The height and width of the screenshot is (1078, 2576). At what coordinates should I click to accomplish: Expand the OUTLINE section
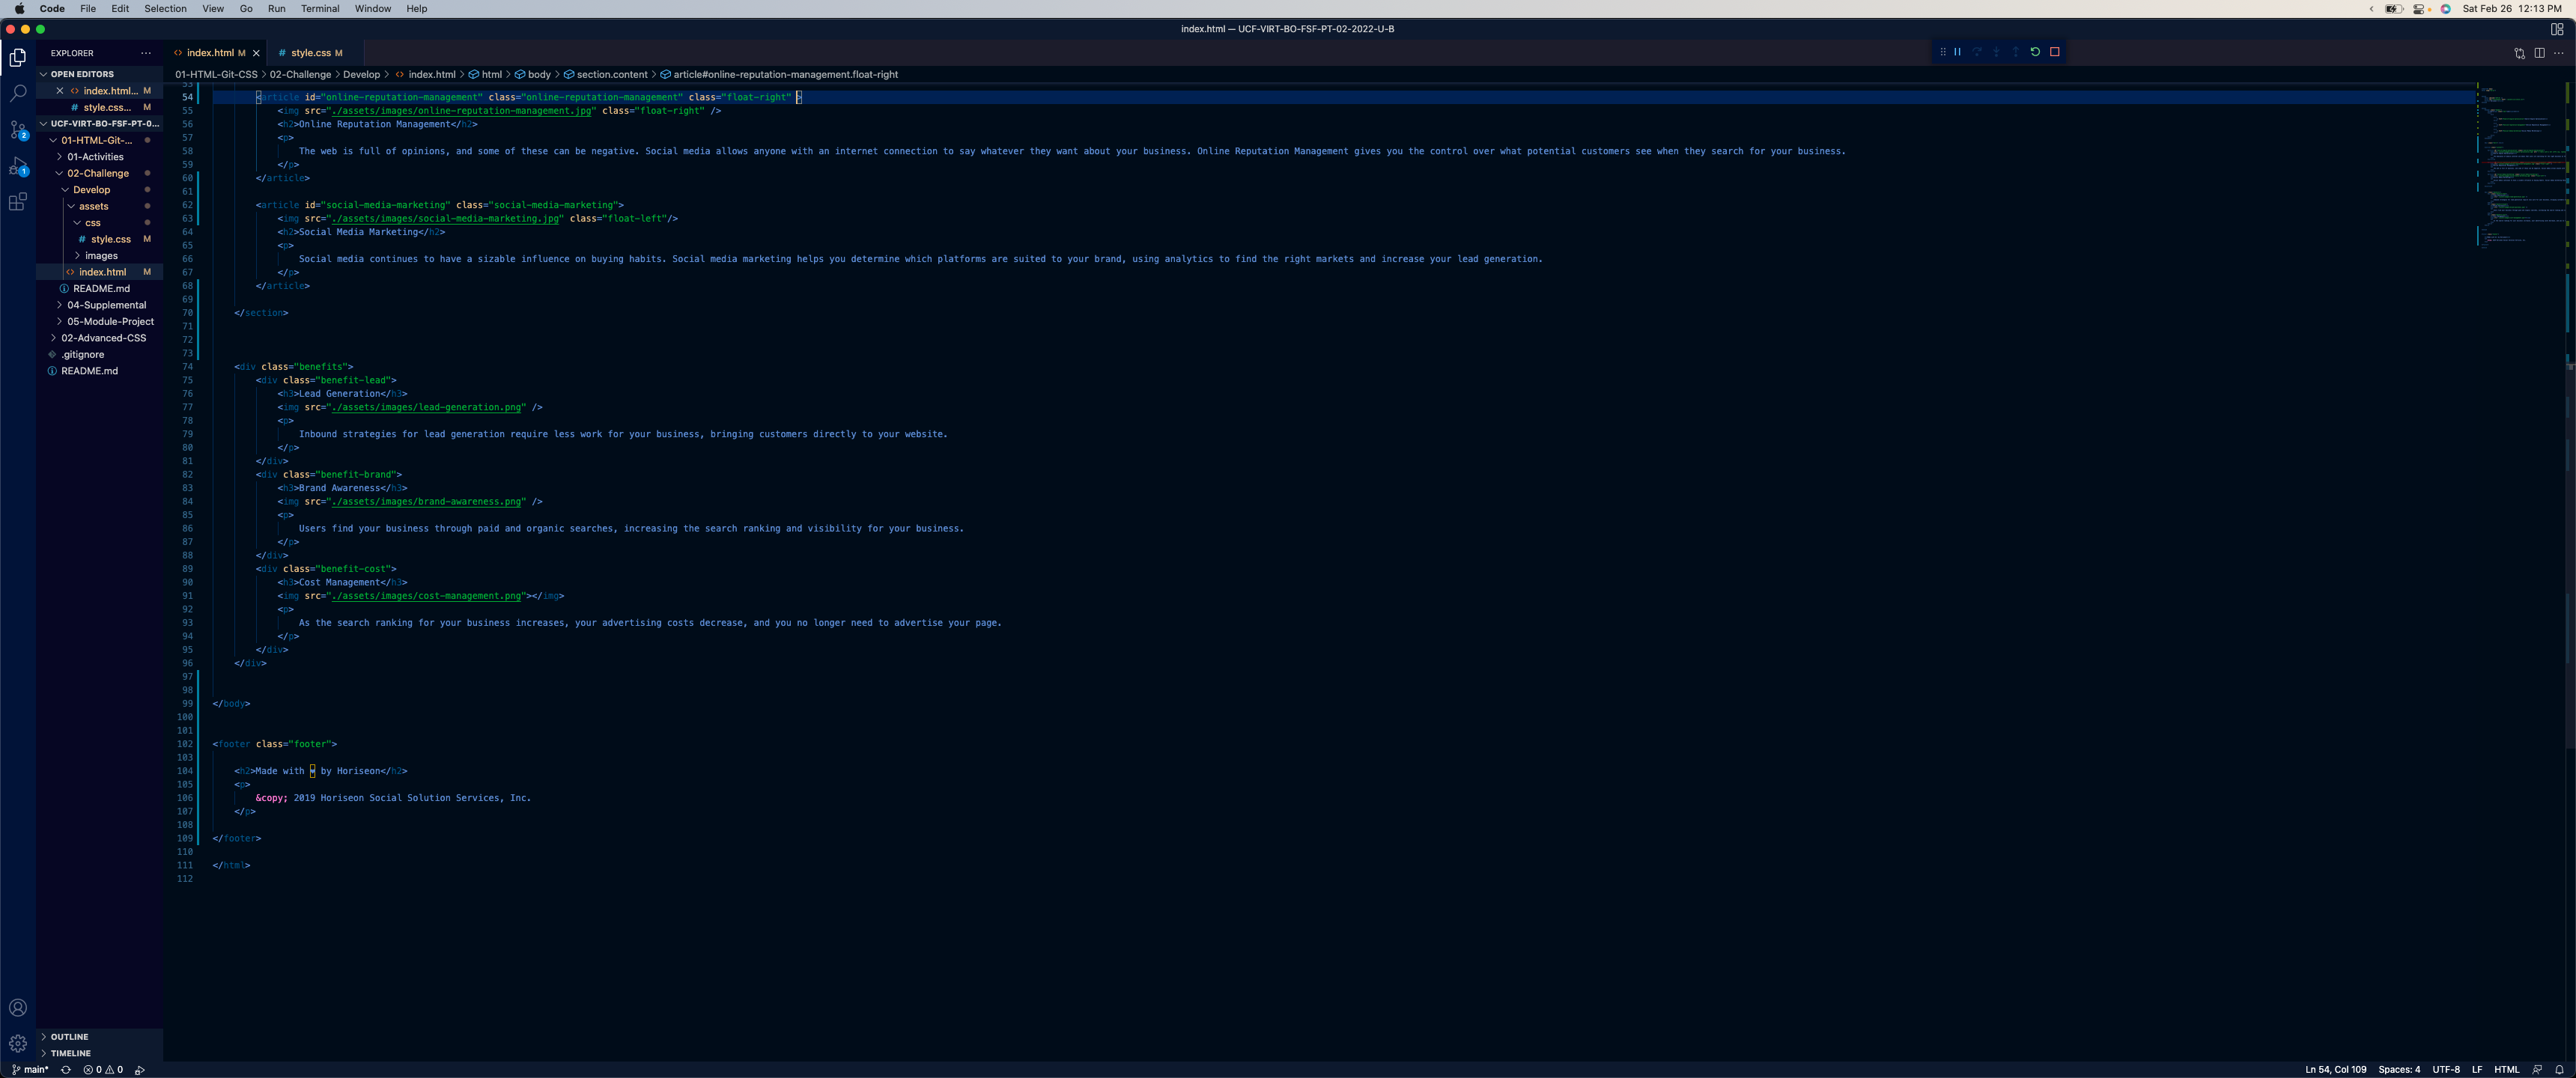[x=69, y=1037]
